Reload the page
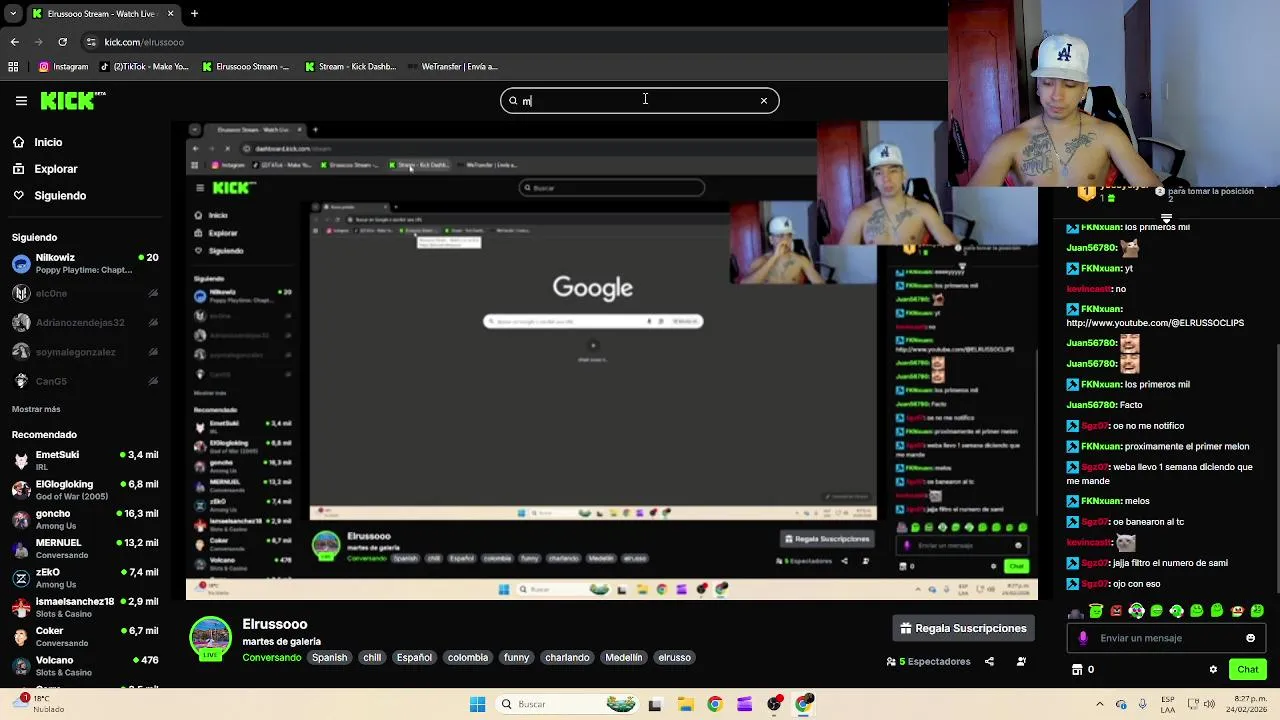Screen dimensions: 1280x720 [x=62, y=42]
